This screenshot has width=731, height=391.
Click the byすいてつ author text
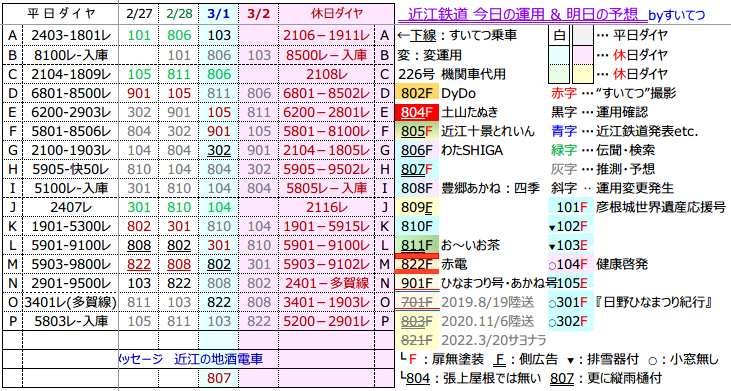(x=676, y=15)
